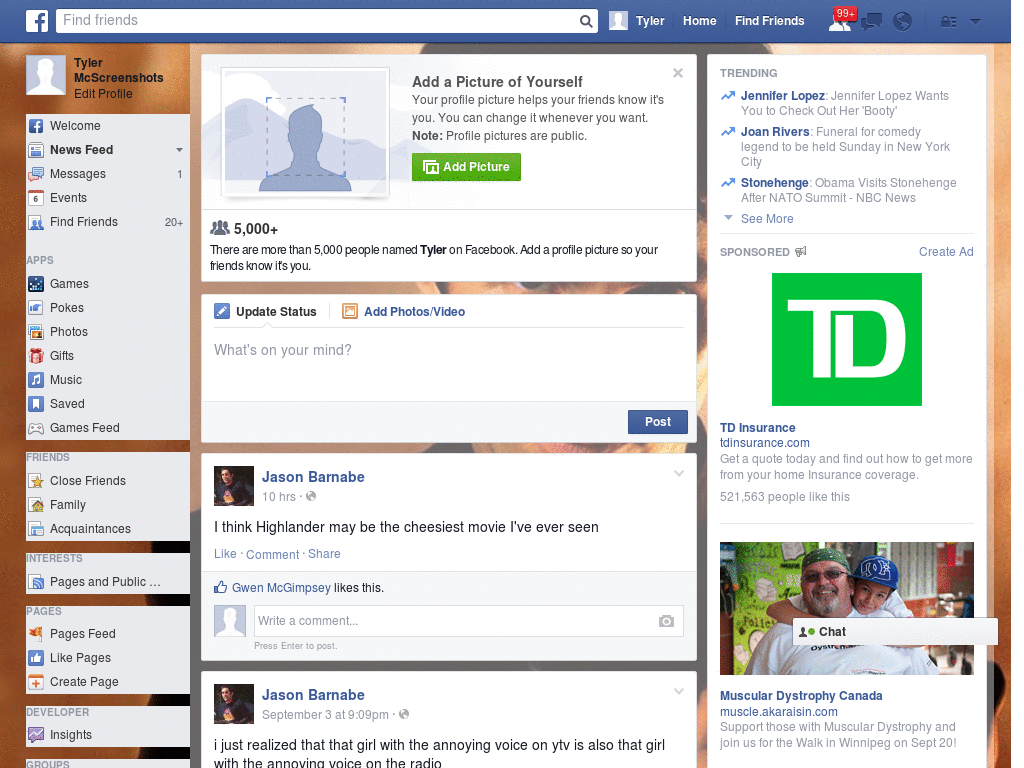
Task: Open Tyler profile in top navigation
Action: tap(637, 21)
